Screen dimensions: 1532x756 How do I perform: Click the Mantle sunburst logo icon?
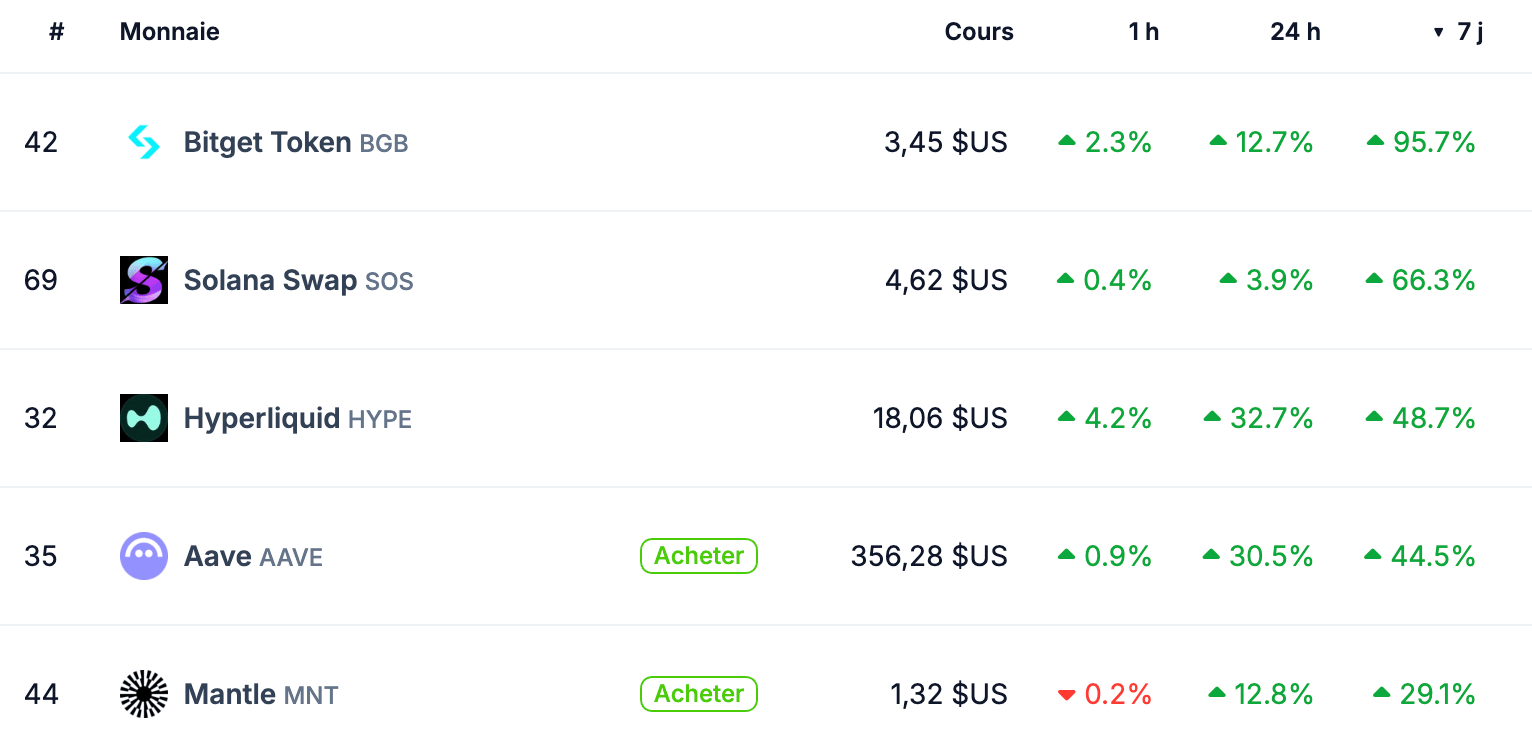[x=144, y=694]
